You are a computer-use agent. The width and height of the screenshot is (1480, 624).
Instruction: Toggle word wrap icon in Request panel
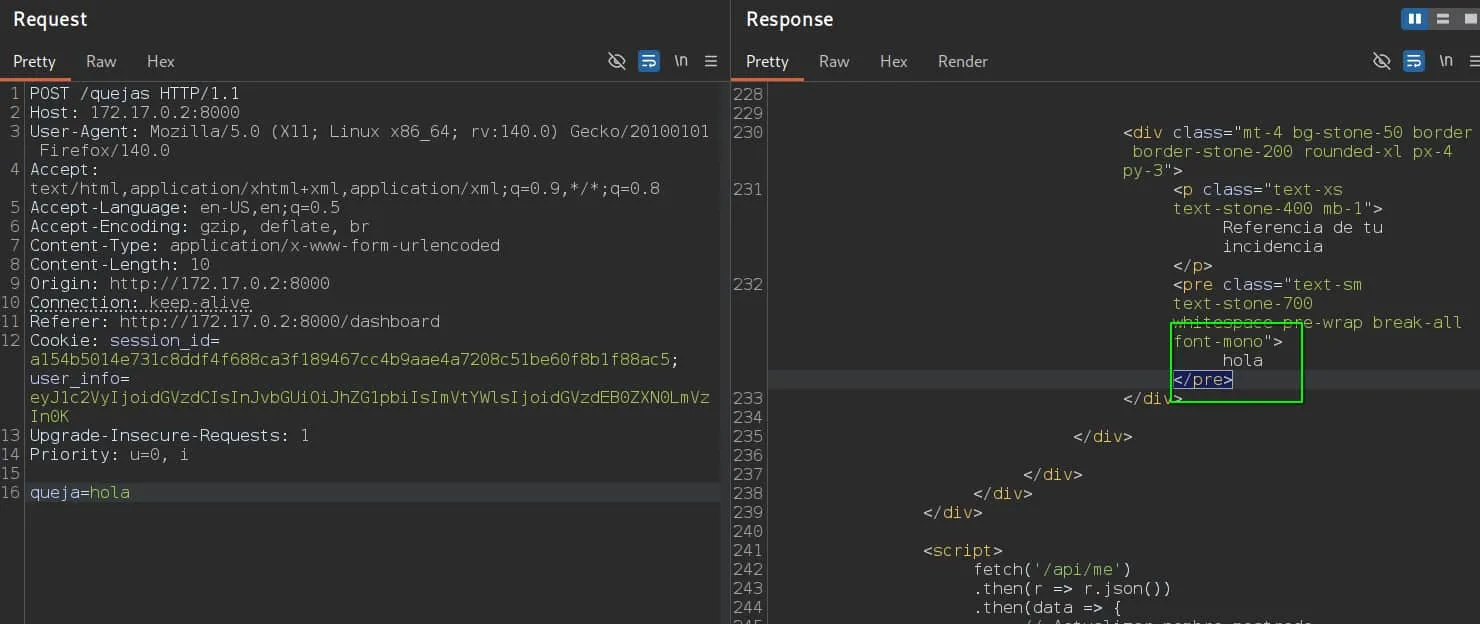[649, 61]
